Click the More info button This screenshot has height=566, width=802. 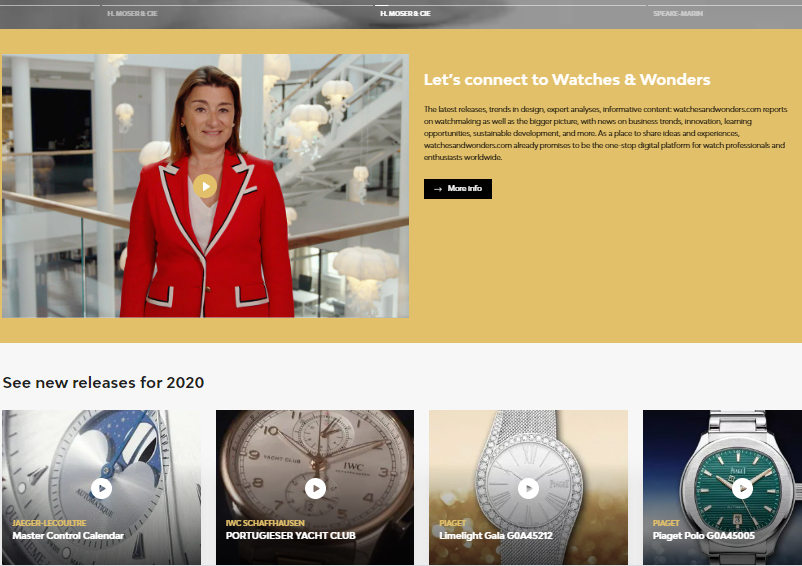pyautogui.click(x=457, y=189)
